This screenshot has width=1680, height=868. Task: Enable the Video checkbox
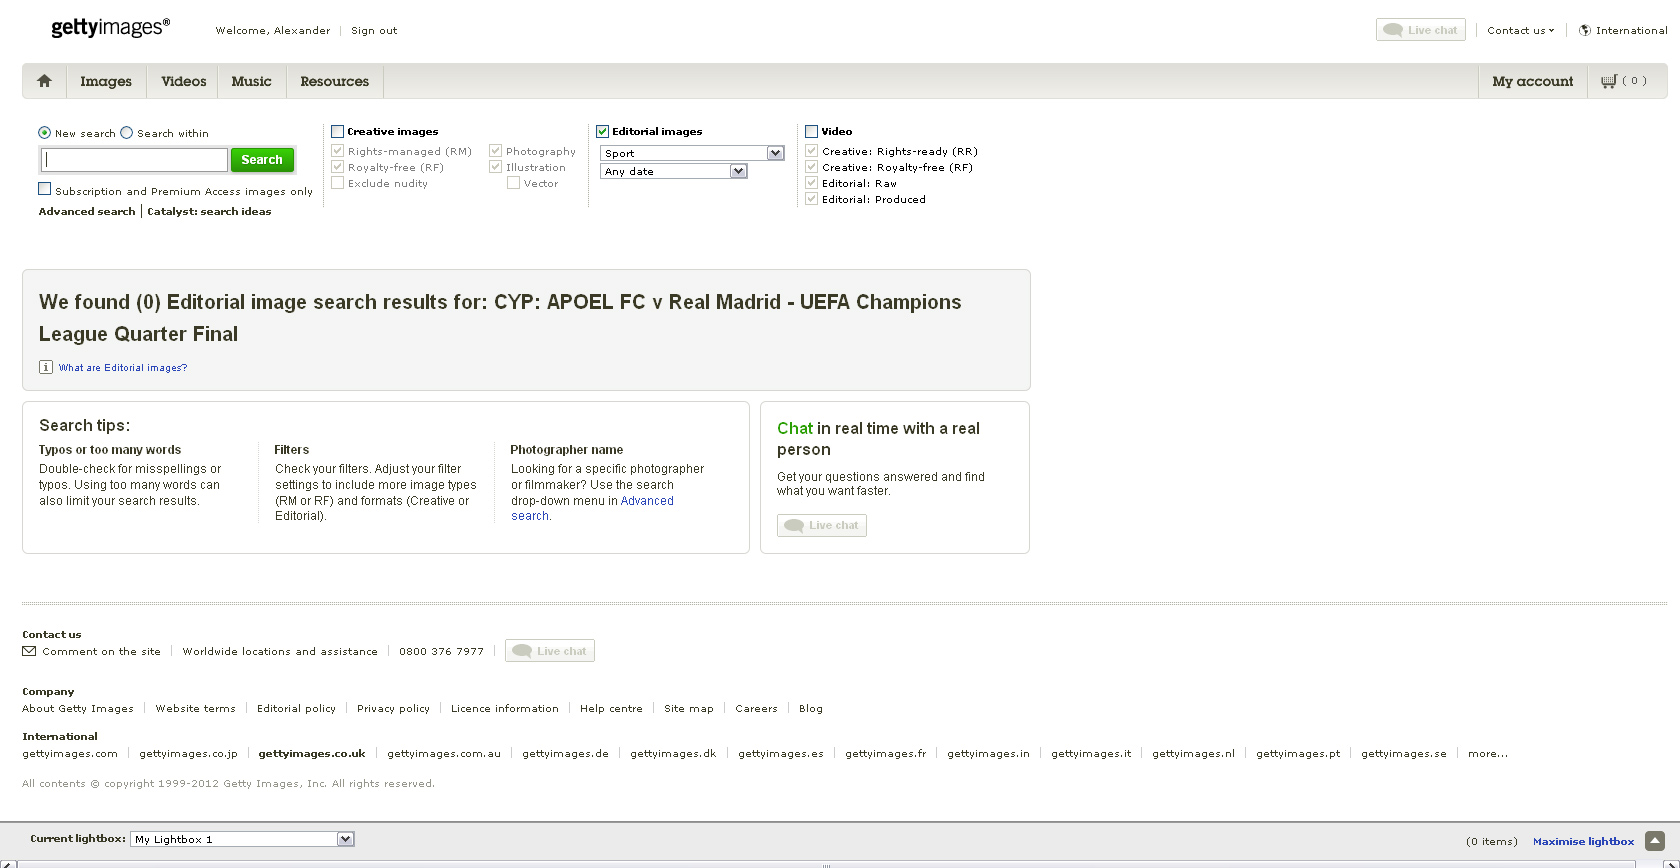pyautogui.click(x=812, y=131)
